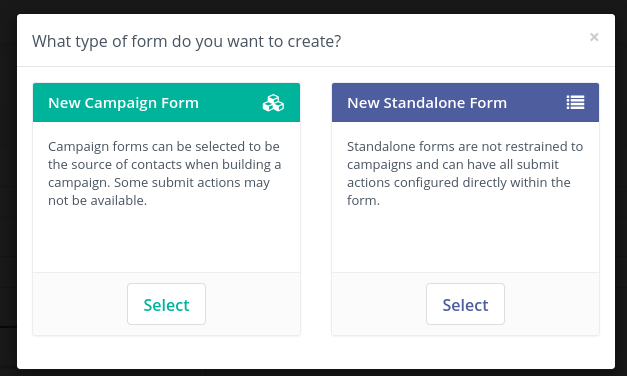Click the standalone forms description paragraph
Image resolution: width=627 pixels, height=376 pixels.
tap(465, 173)
